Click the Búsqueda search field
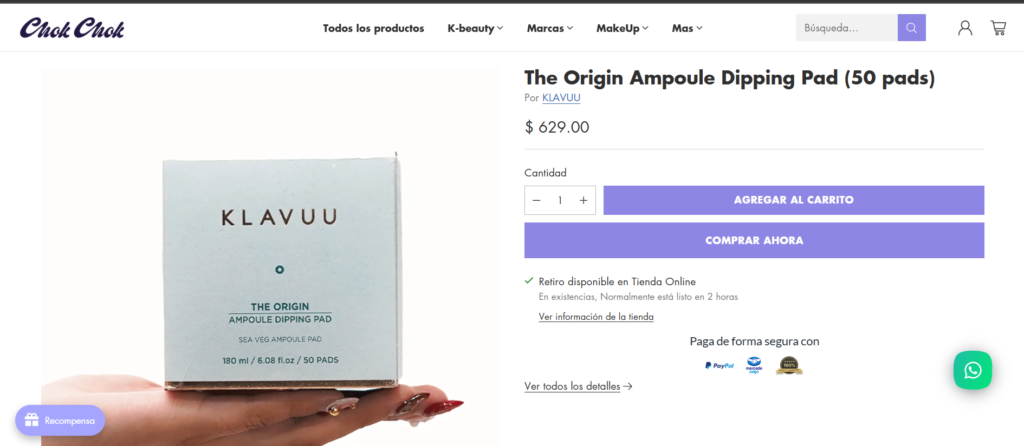Screen dimensions: 1024x446 click(846, 27)
